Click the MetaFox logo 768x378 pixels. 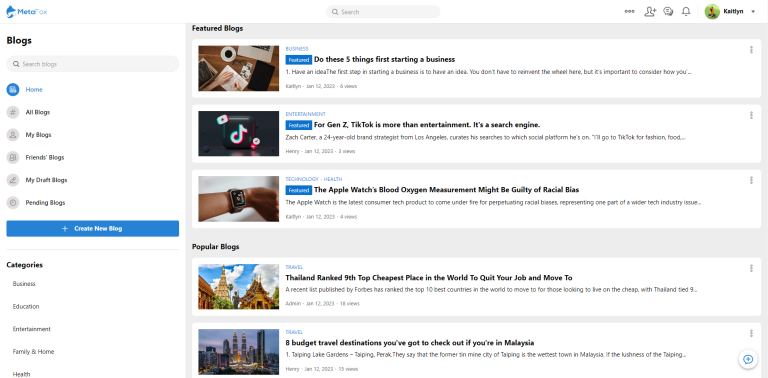coord(27,11)
